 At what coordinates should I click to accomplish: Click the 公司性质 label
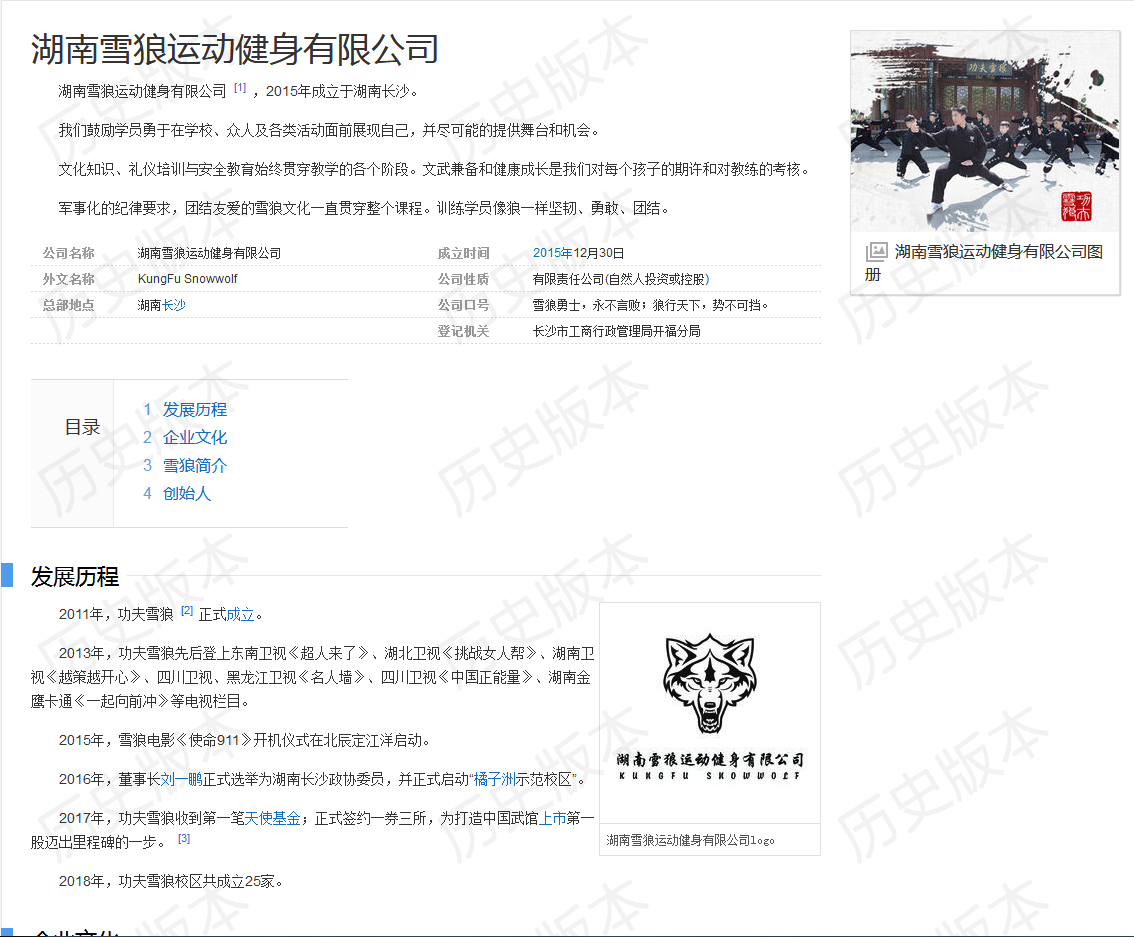click(464, 279)
